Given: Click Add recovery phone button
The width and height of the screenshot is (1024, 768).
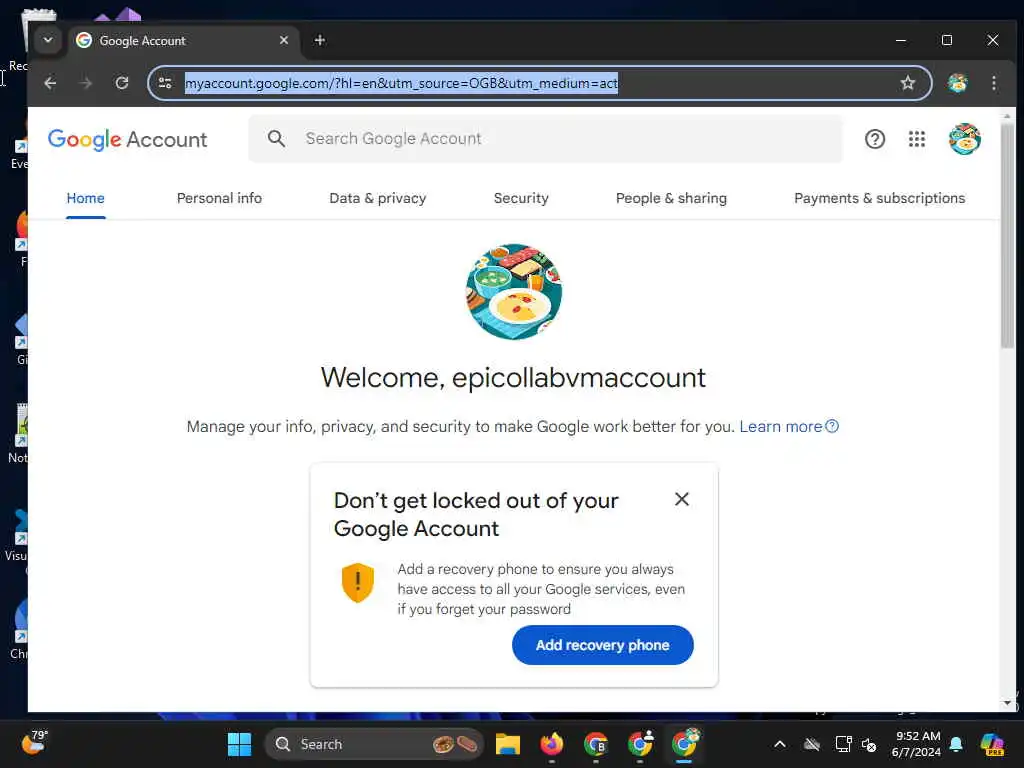Looking at the screenshot, I should (x=603, y=645).
